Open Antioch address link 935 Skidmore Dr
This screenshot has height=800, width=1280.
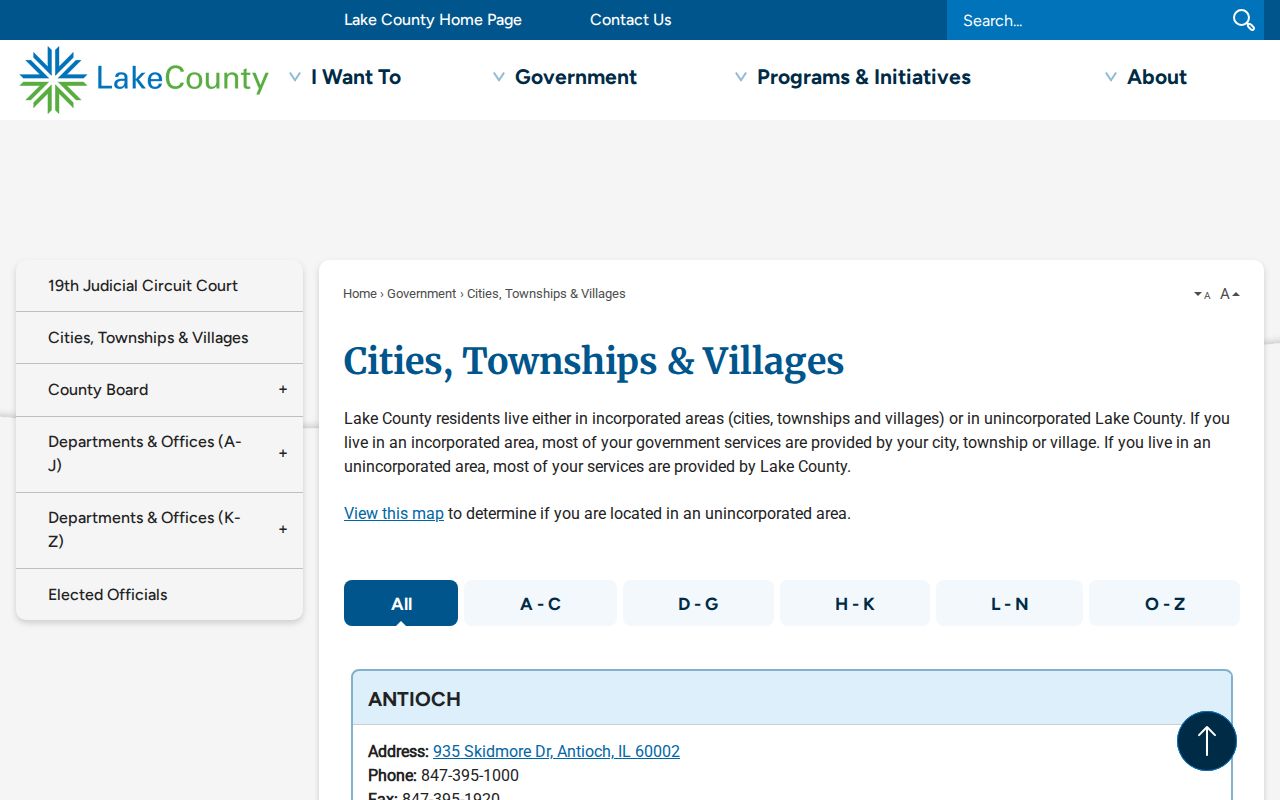click(x=556, y=751)
